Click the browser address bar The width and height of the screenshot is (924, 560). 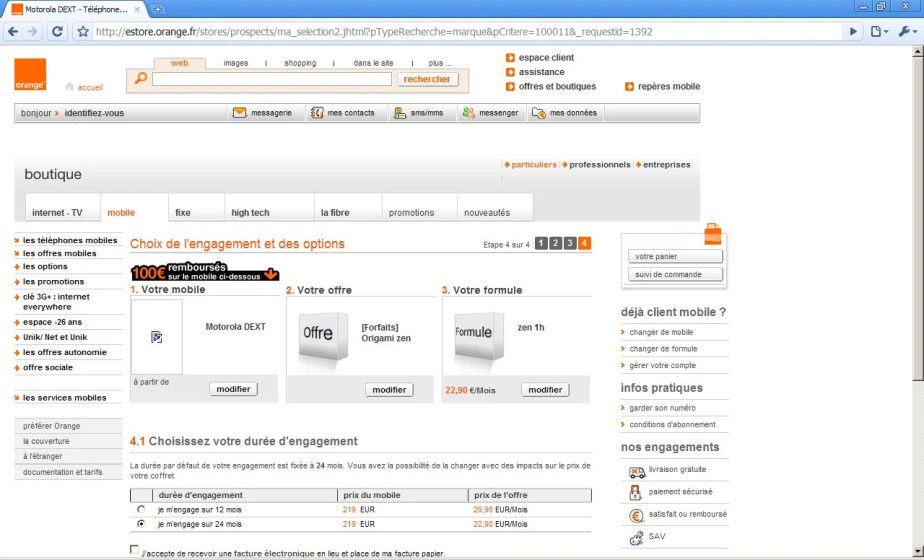coord(468,32)
